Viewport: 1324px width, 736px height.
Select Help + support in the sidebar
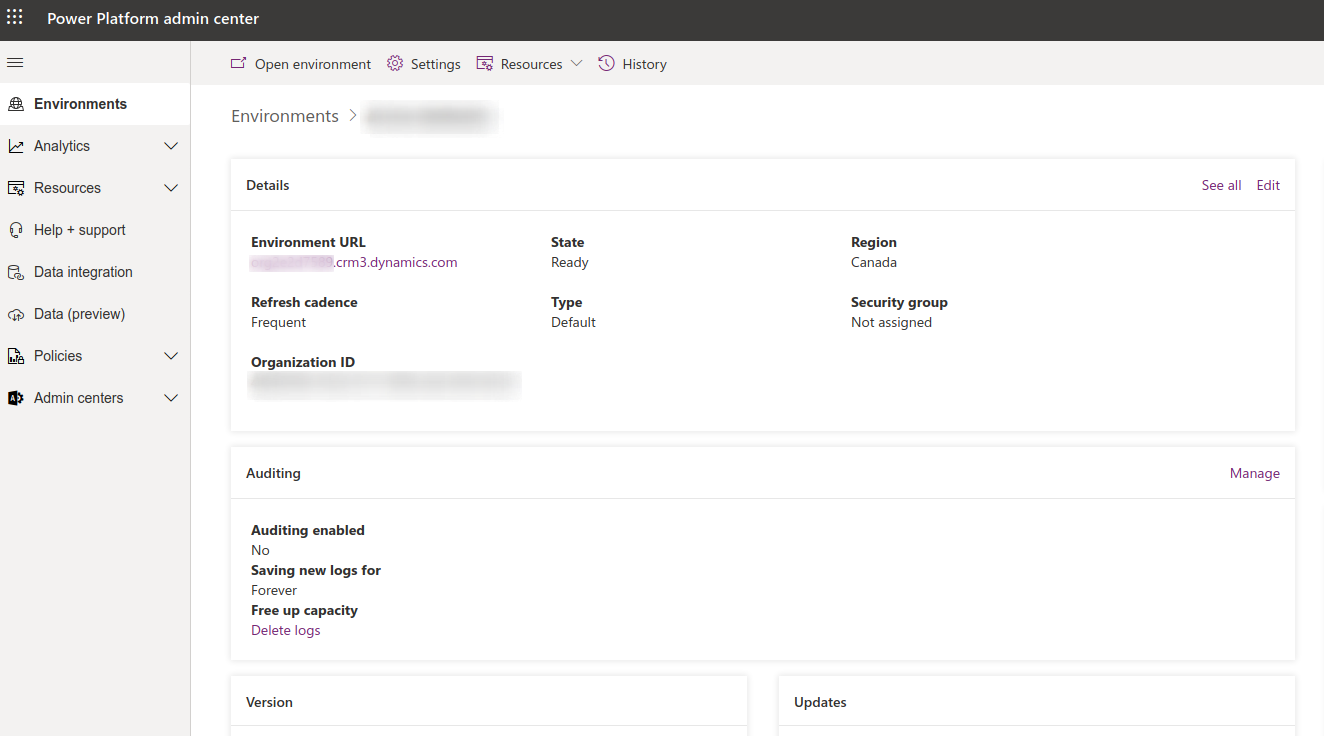click(x=95, y=230)
